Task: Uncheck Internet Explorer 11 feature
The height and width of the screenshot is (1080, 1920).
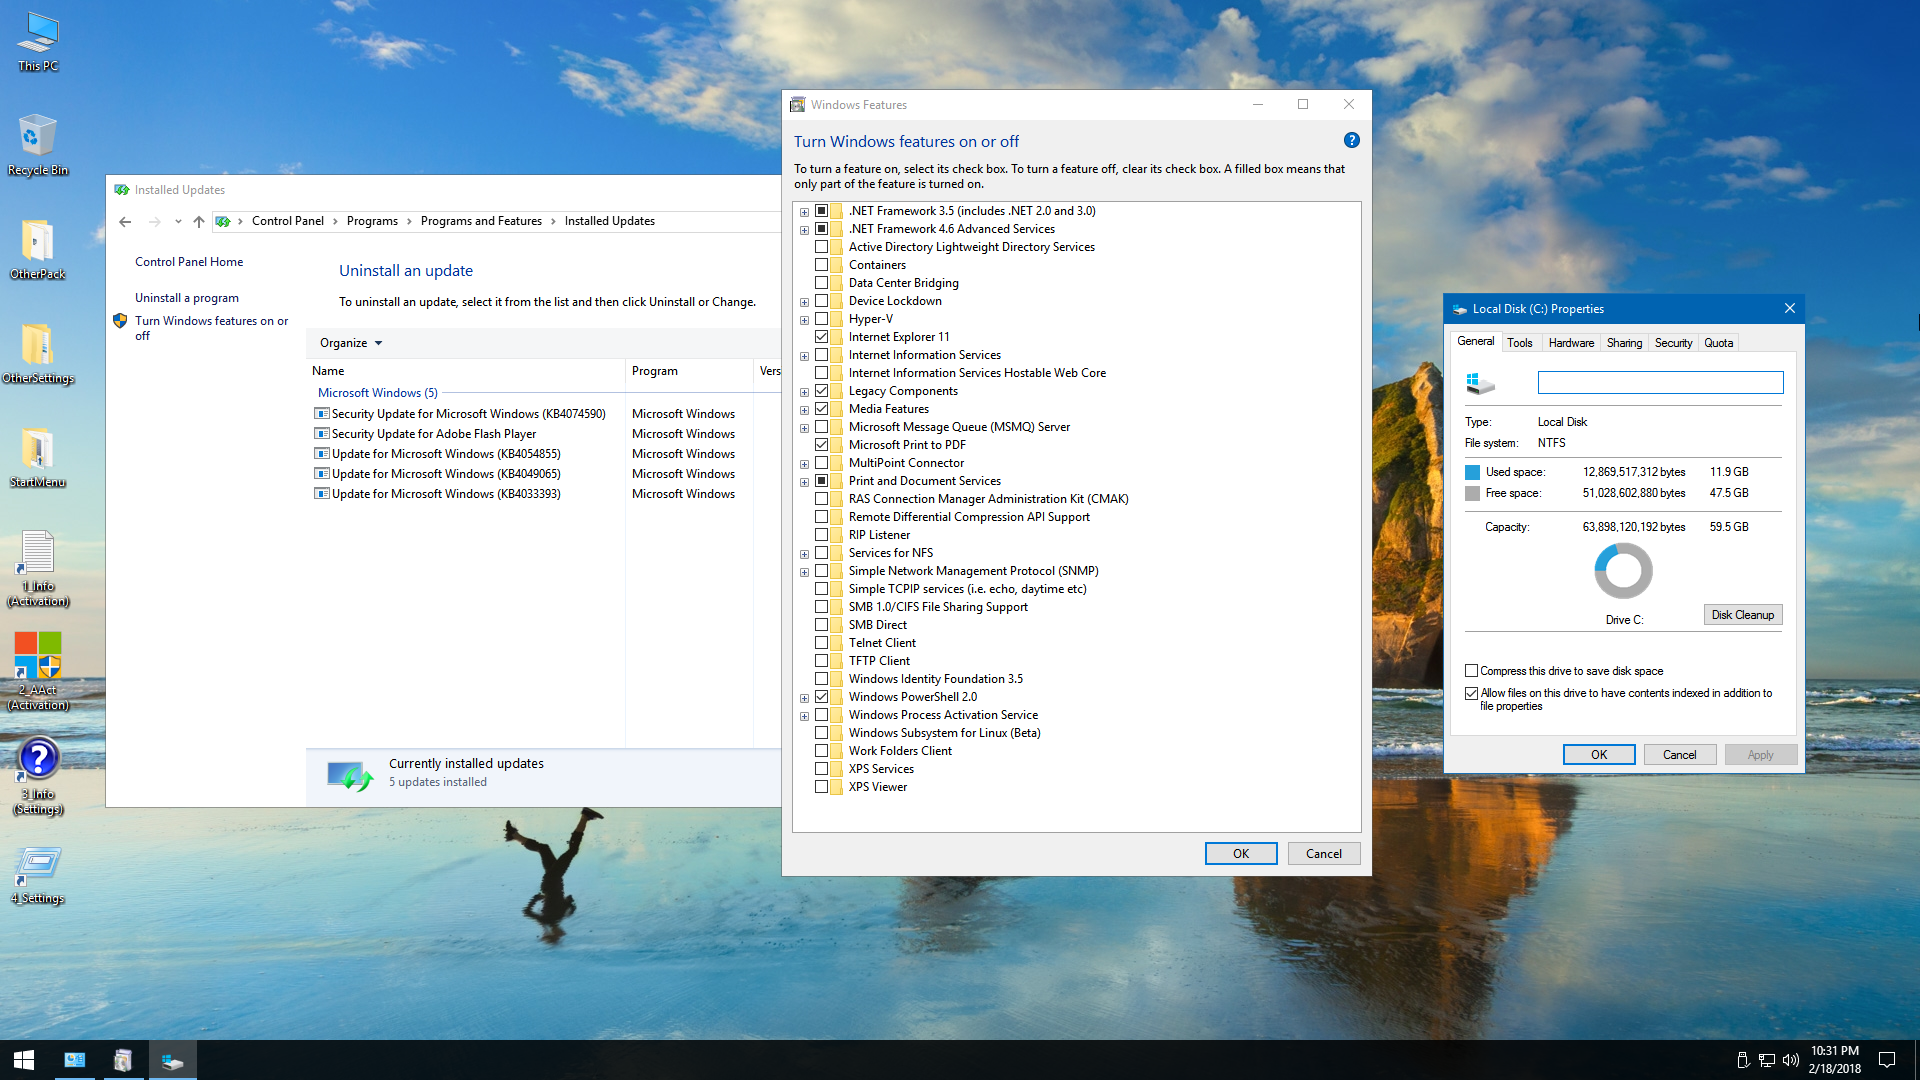Action: (x=821, y=337)
